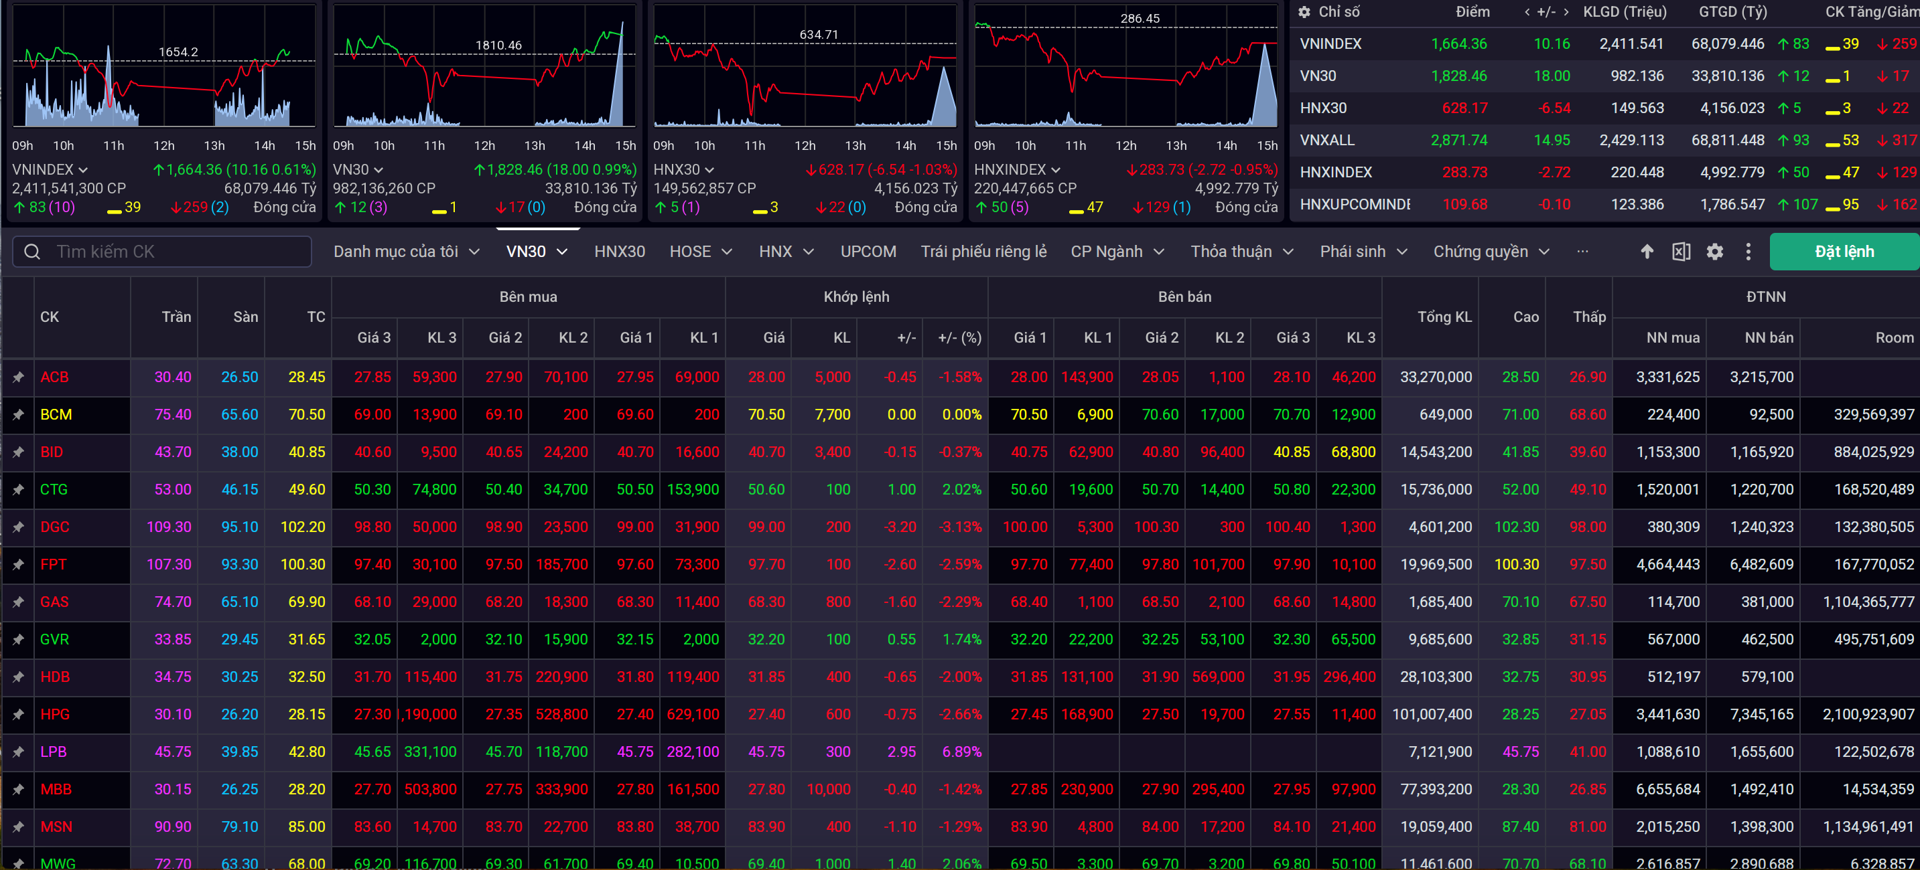Pin the LPB row
The image size is (1920, 870).
(x=18, y=753)
